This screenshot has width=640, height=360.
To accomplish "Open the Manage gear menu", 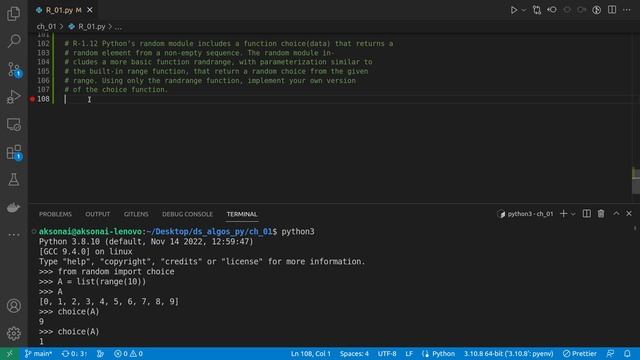I will [13, 333].
